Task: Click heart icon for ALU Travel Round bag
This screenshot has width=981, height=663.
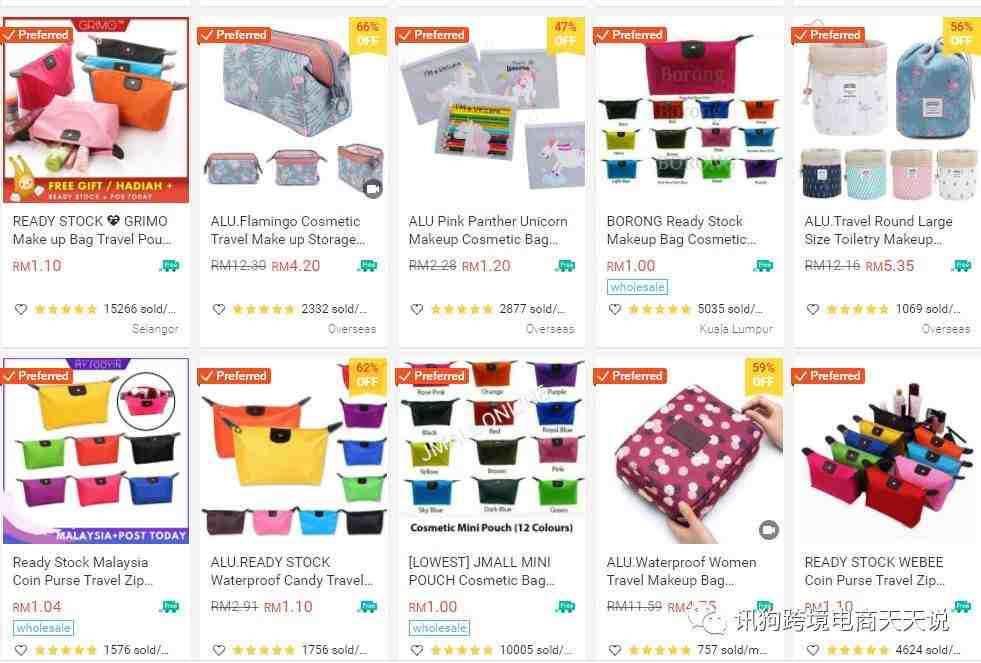Action: click(x=813, y=309)
